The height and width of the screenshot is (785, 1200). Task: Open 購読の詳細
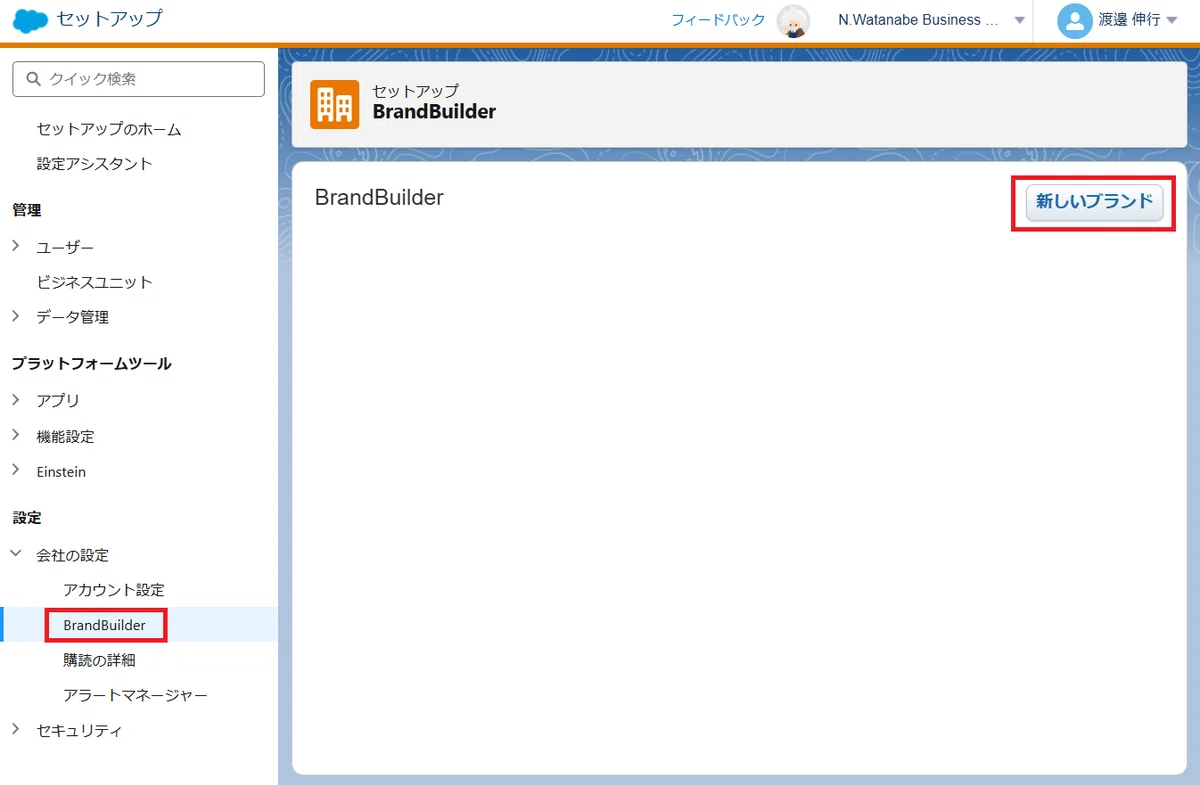pyautogui.click(x=99, y=660)
